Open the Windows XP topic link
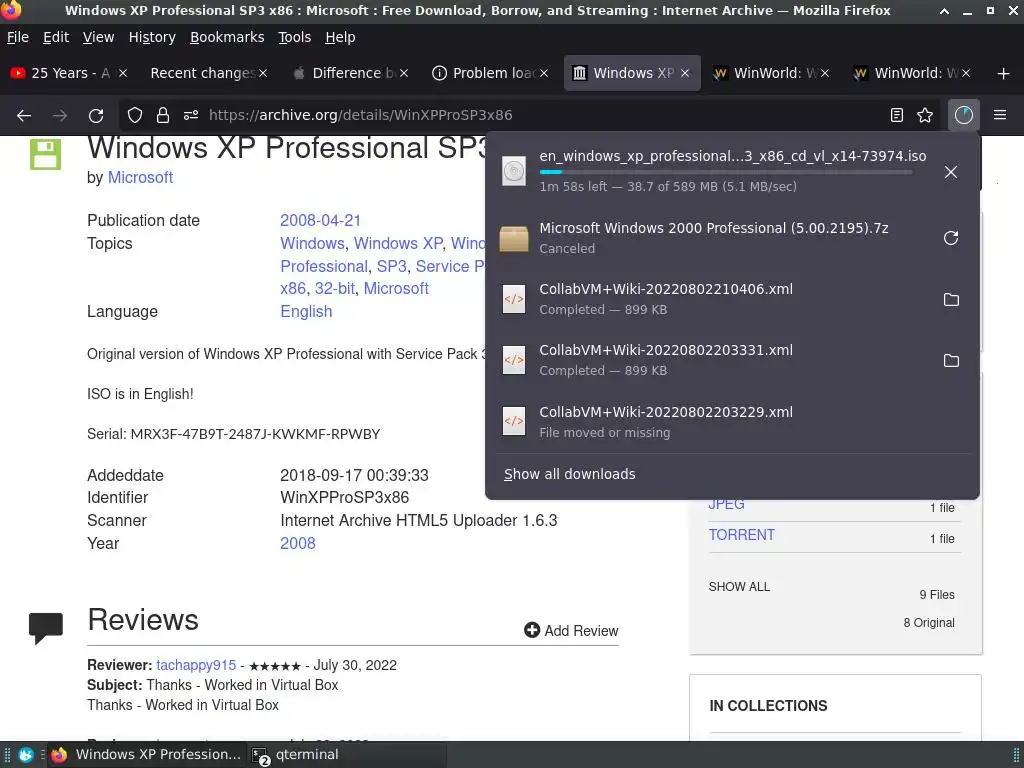1024x768 pixels. click(x=398, y=244)
